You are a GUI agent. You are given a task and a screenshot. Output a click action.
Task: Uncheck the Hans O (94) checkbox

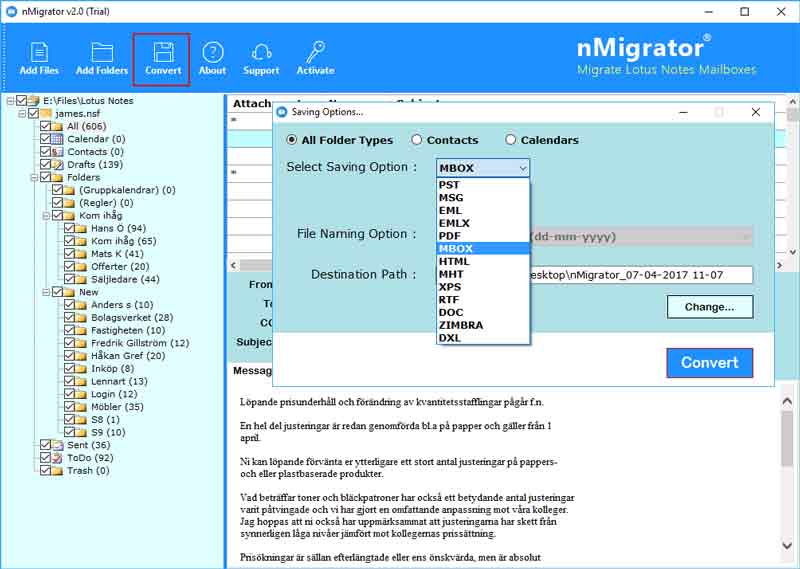pos(69,228)
